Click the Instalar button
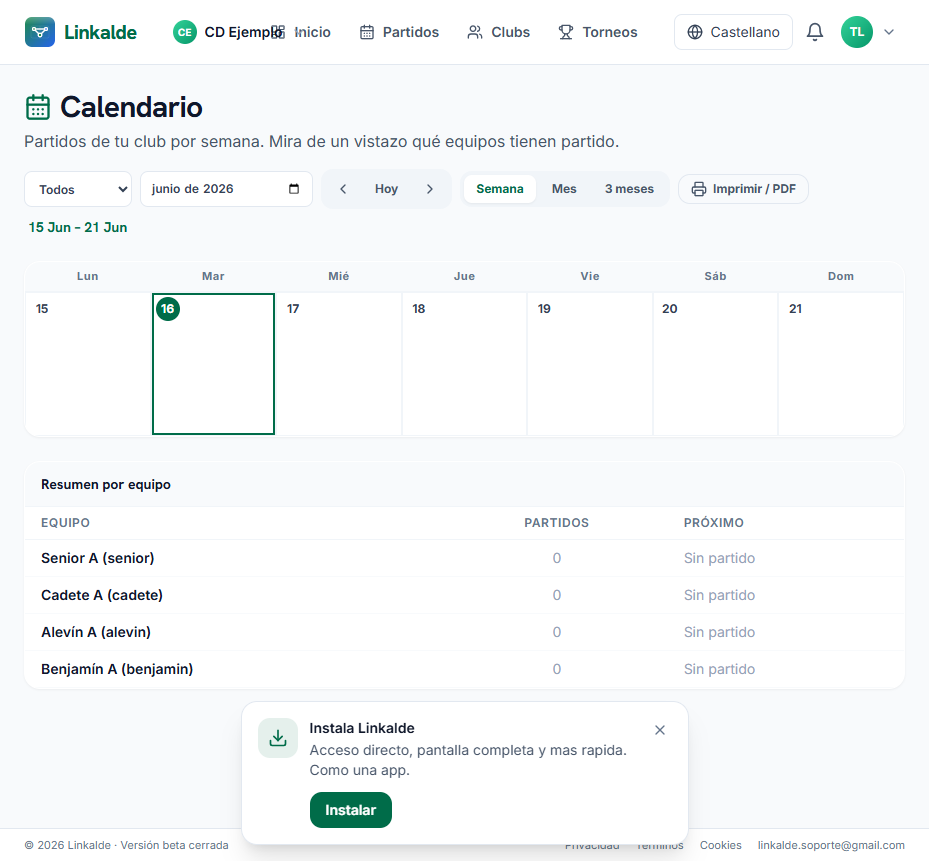 click(351, 810)
